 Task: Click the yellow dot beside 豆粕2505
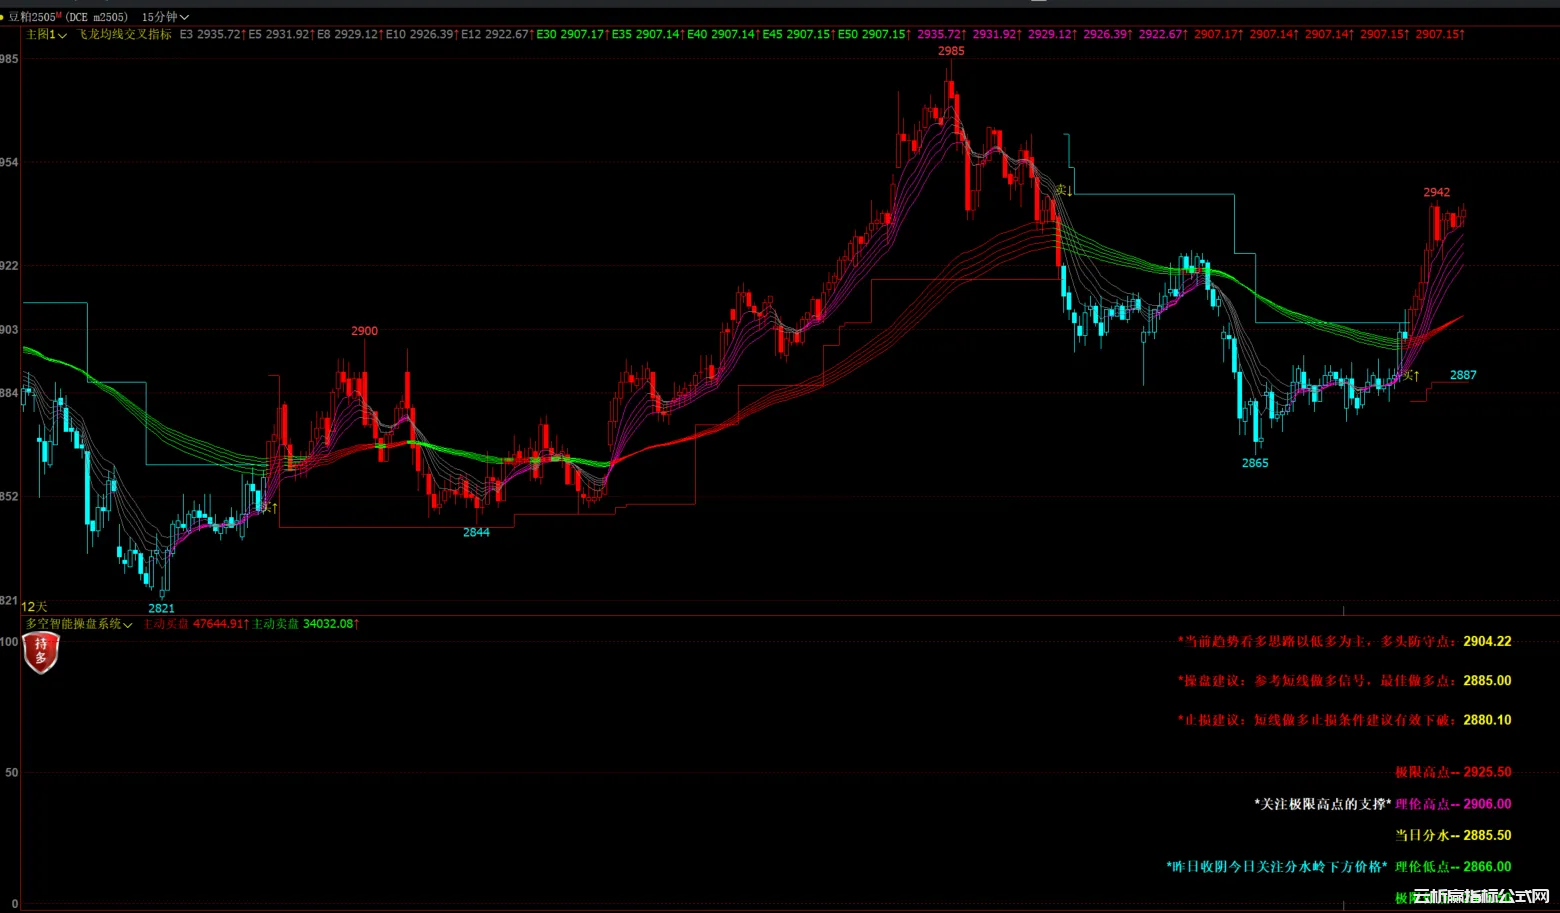(3, 17)
